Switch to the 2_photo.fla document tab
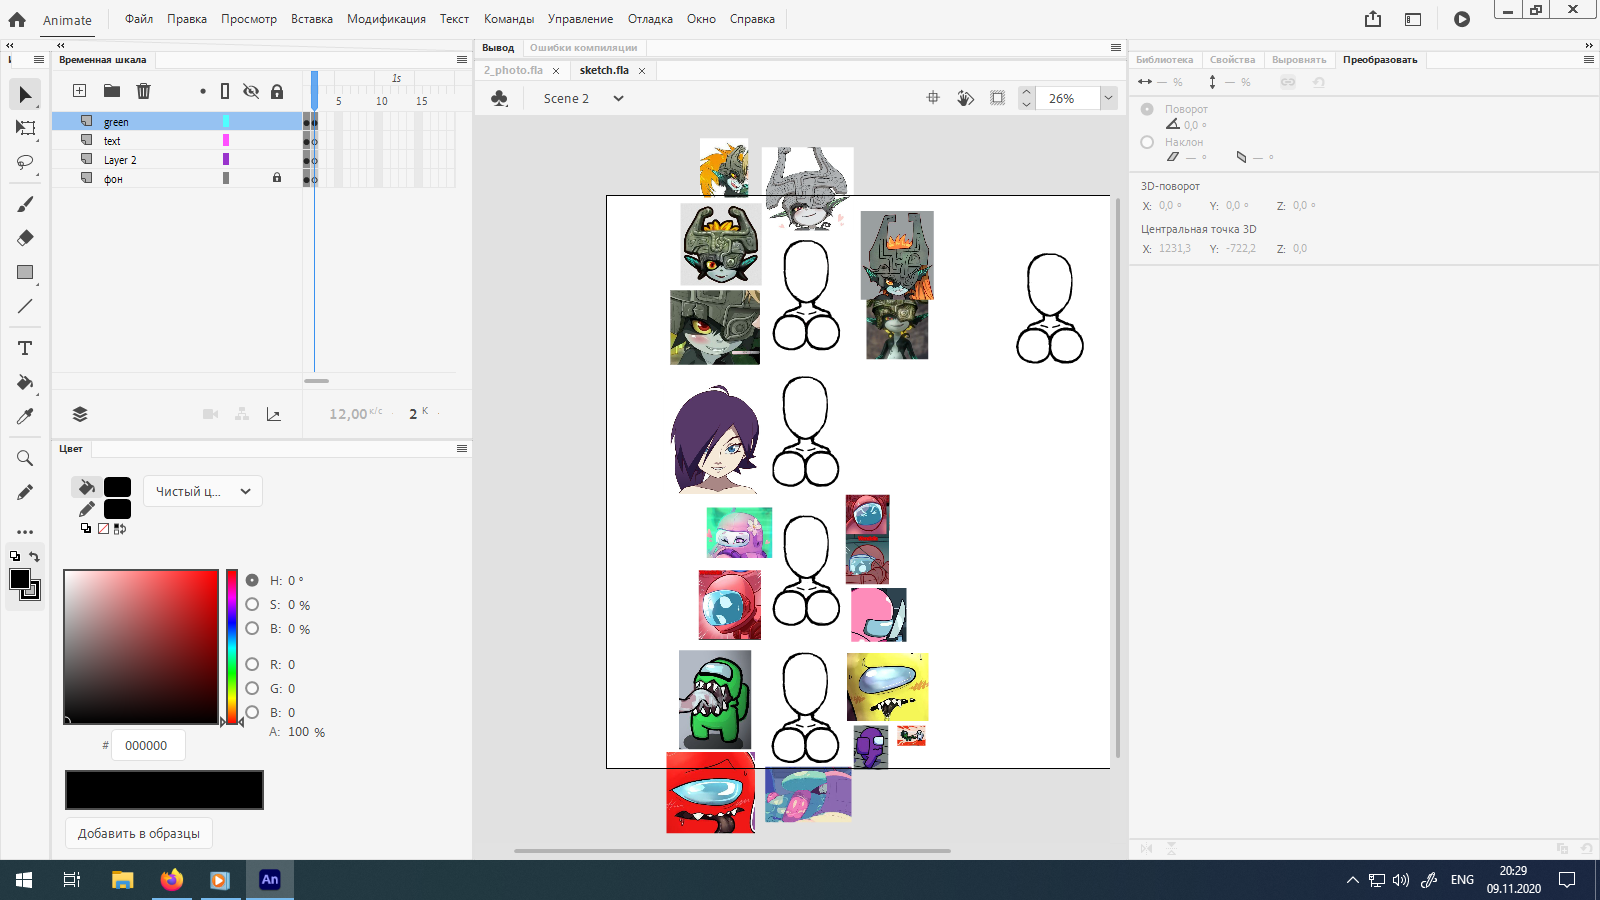 pos(513,70)
